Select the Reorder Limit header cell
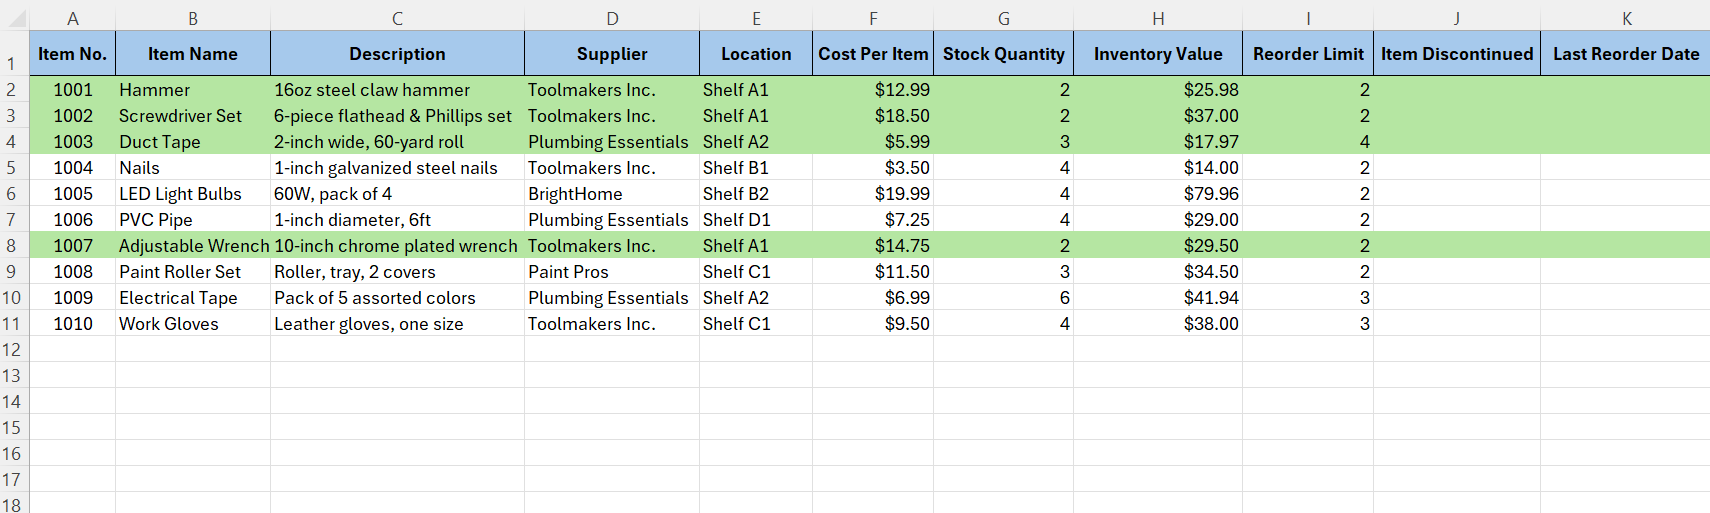The height and width of the screenshot is (513, 1710). click(1307, 54)
